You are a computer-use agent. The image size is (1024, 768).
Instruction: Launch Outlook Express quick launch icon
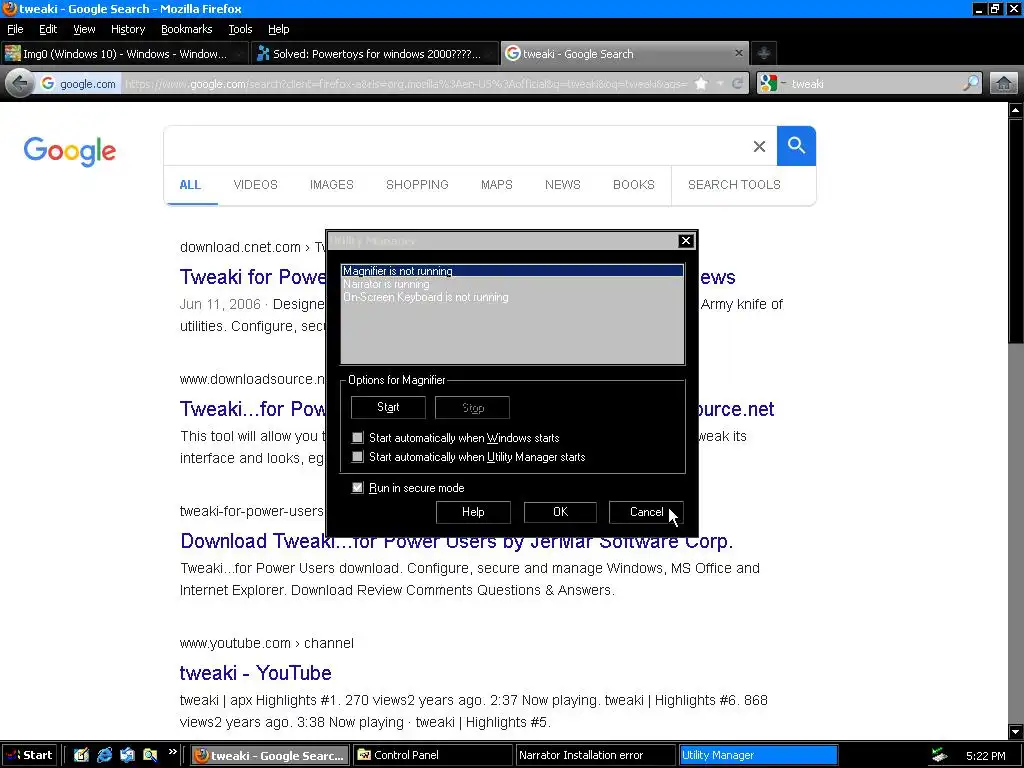point(127,755)
